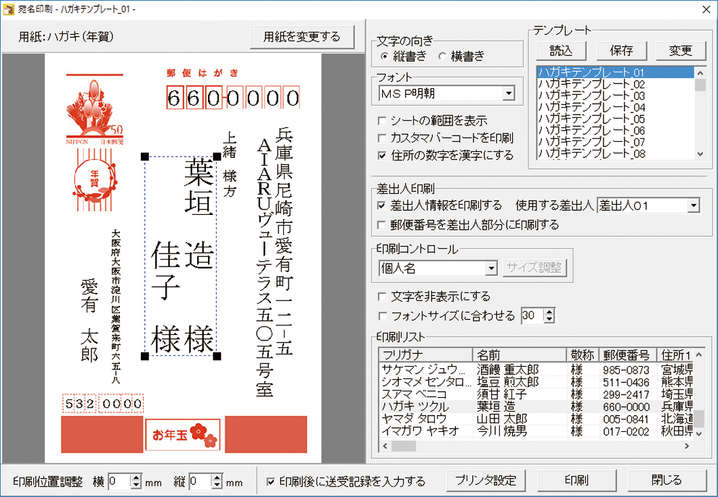718x497 pixels.
Task: Open プリンタ設定 printer settings
Action: pos(483,480)
